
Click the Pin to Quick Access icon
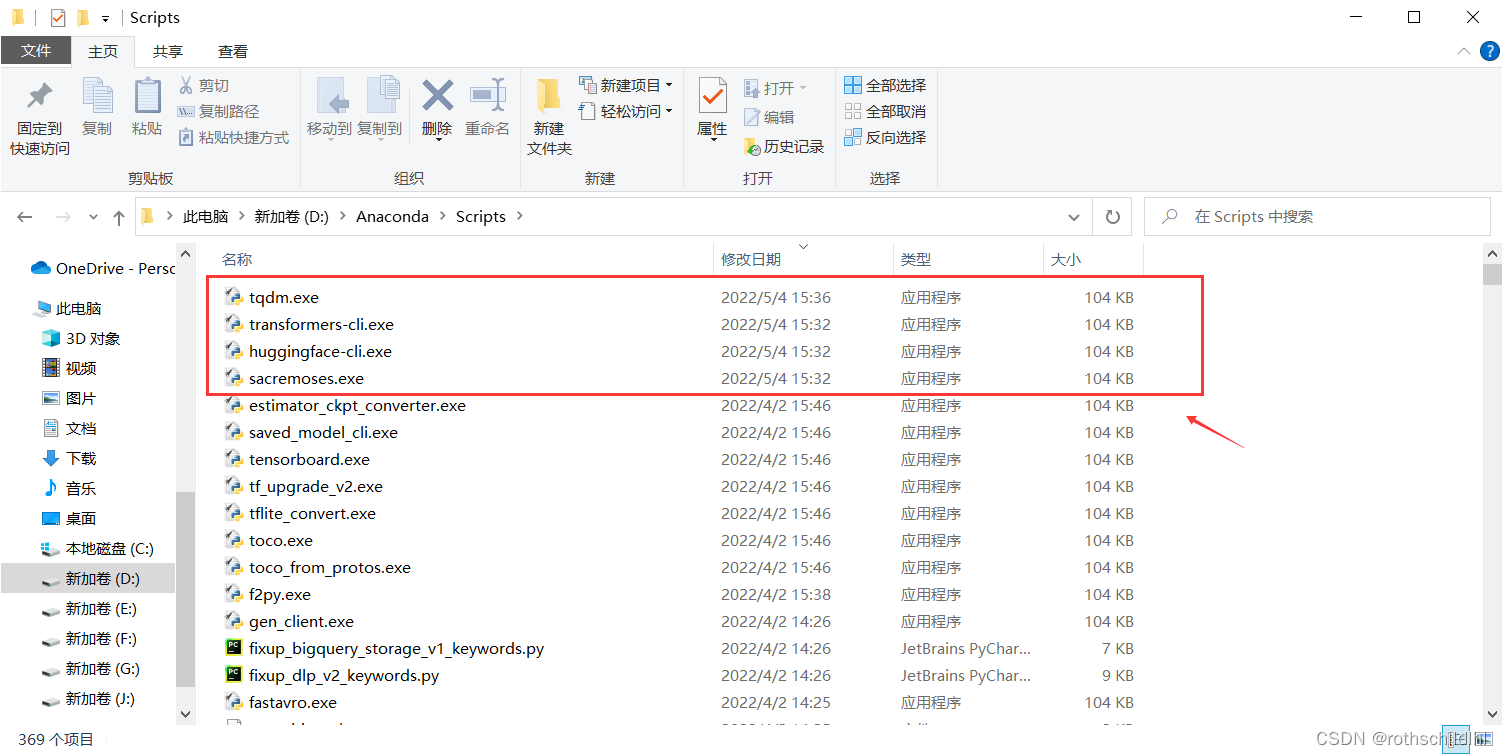click(x=40, y=97)
